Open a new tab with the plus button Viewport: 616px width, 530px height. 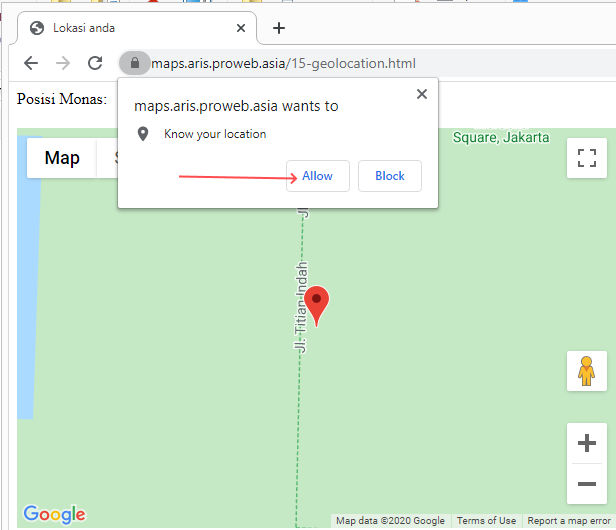(279, 28)
